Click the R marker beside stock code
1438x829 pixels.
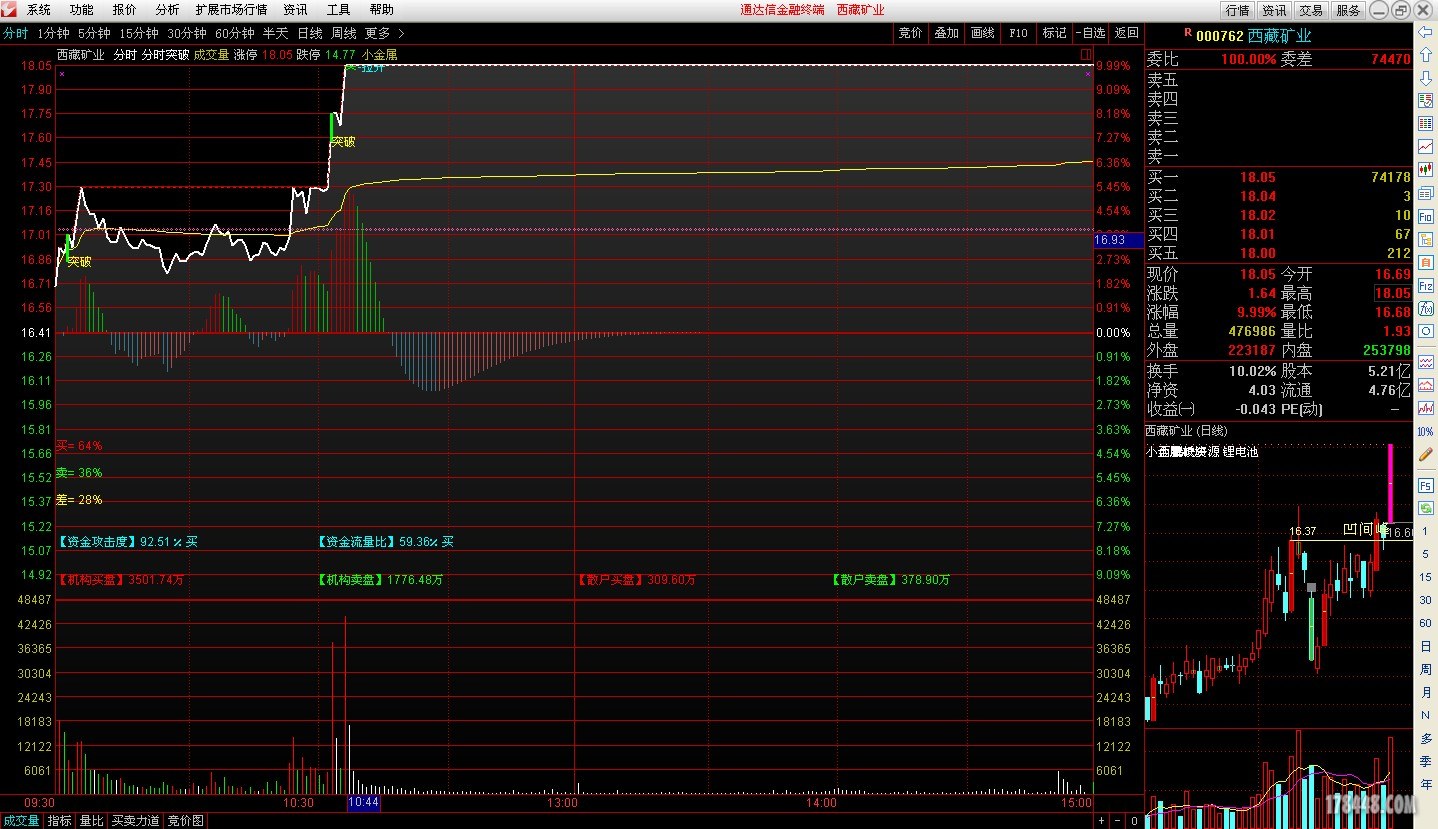(x=1187, y=33)
